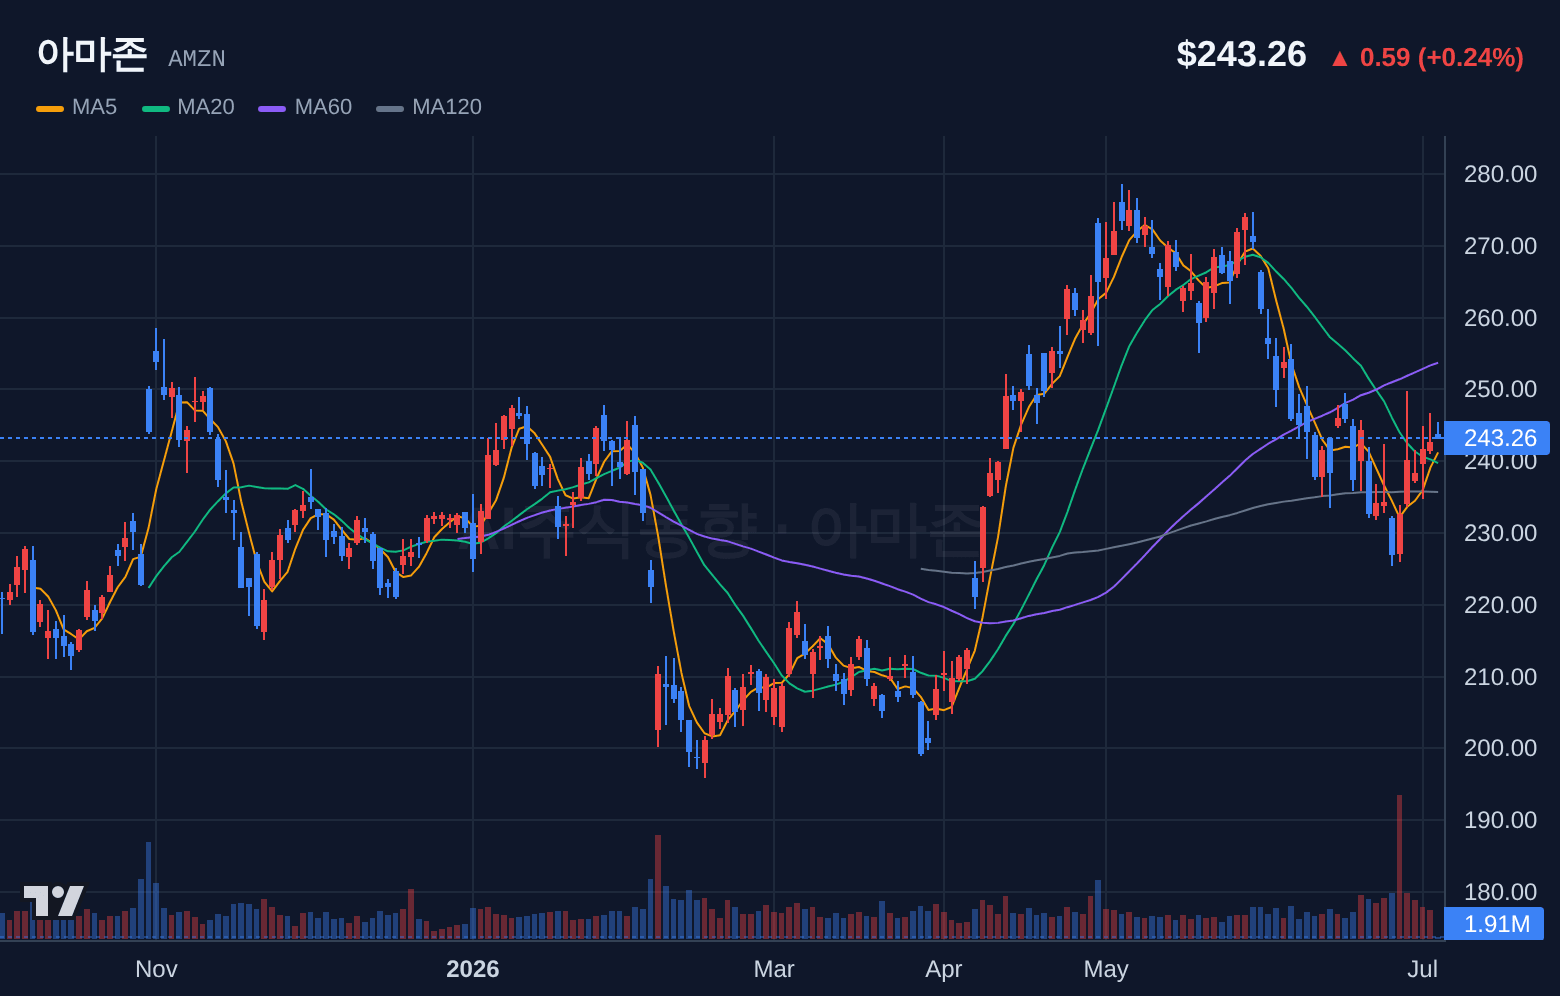The height and width of the screenshot is (996, 1560).
Task: Click the TradingView logo icon
Action: coord(54,901)
